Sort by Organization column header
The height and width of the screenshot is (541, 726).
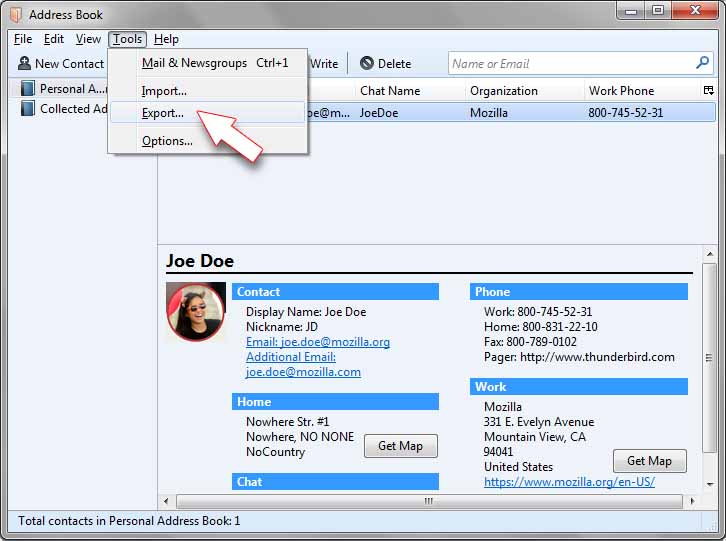click(524, 91)
